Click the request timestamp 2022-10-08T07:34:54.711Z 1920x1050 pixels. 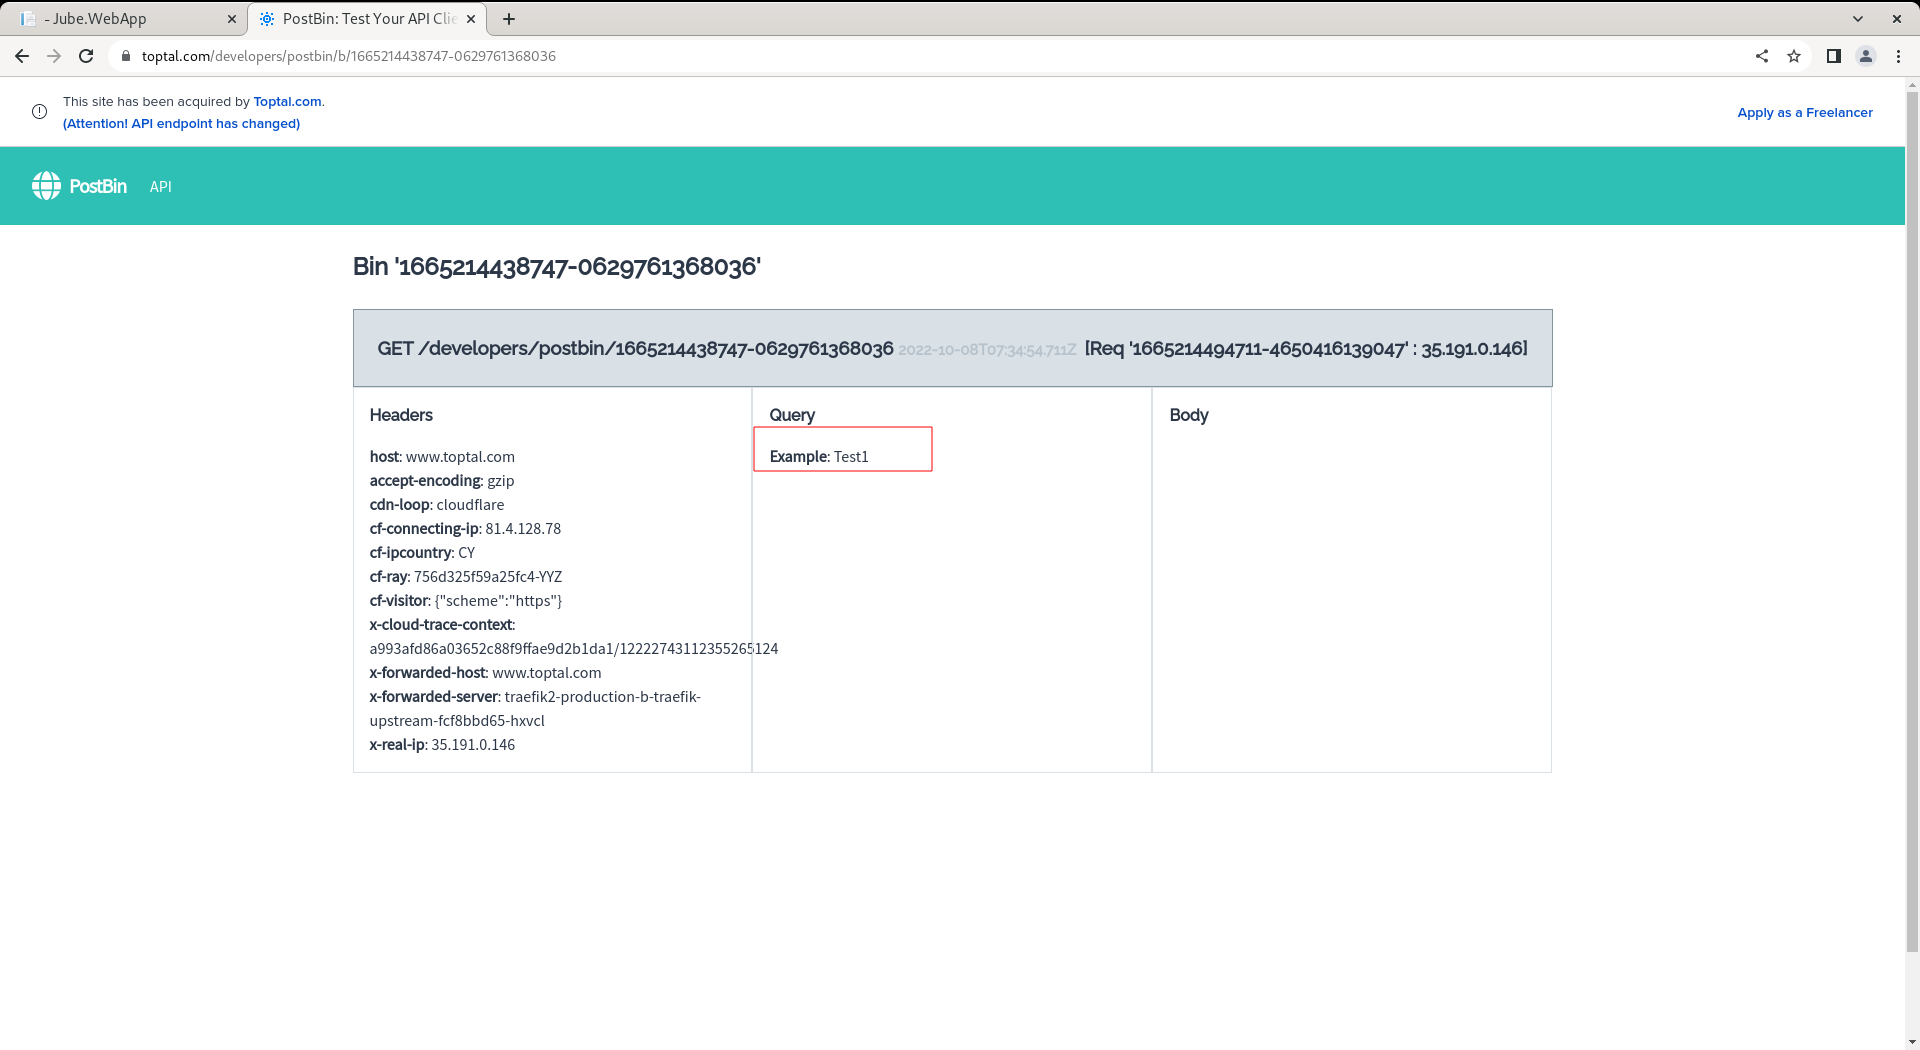[x=987, y=350]
